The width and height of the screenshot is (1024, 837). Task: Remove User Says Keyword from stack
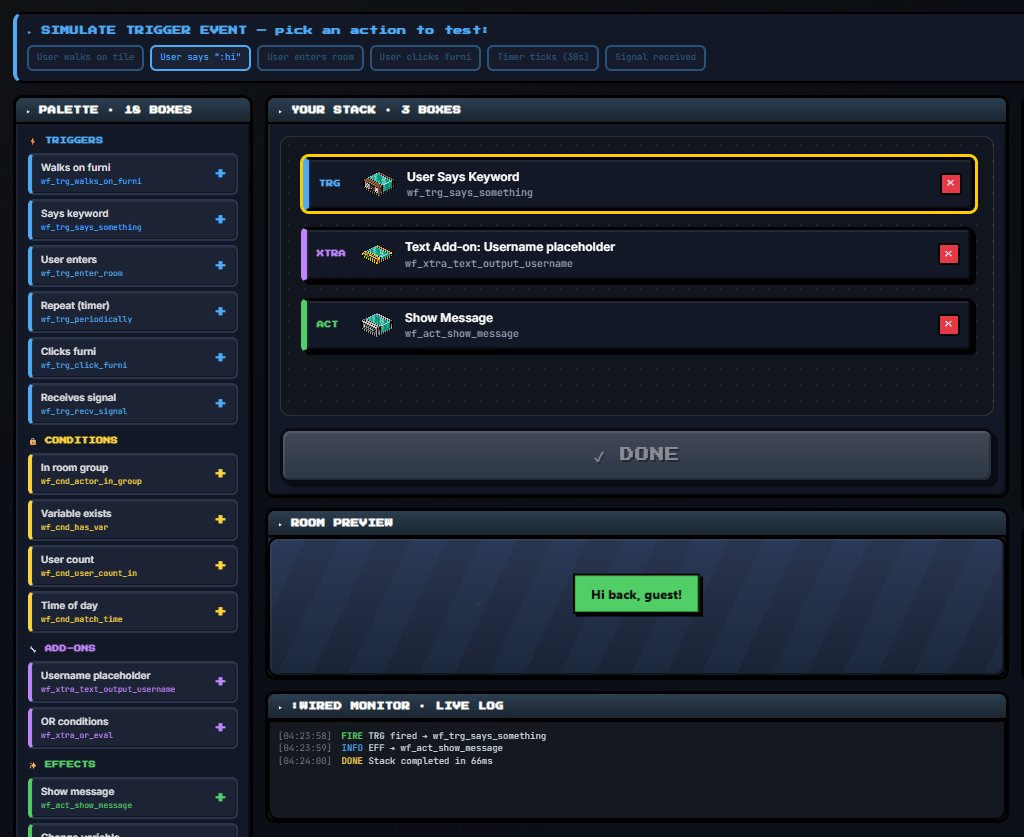950,183
